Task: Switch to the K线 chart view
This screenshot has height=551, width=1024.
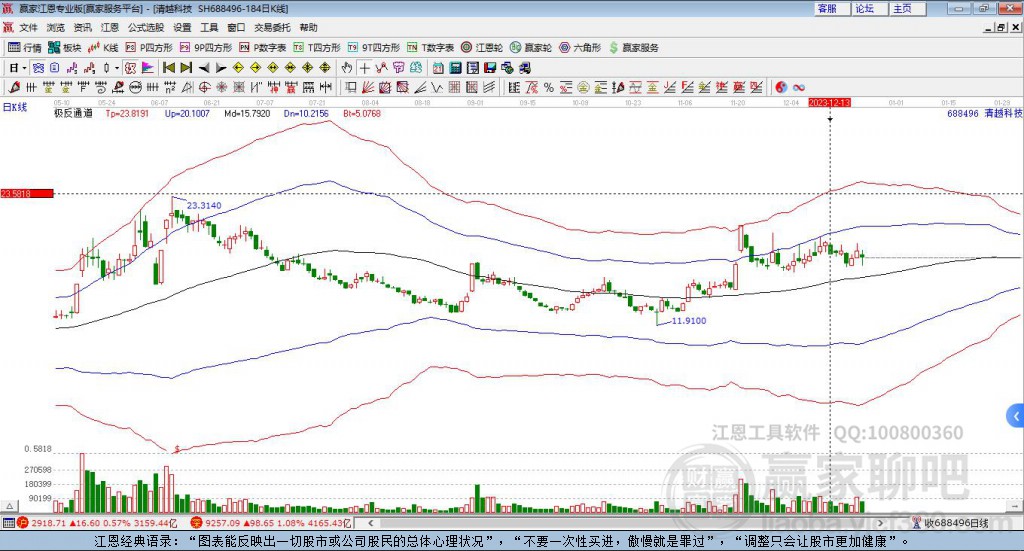Action: [103, 48]
